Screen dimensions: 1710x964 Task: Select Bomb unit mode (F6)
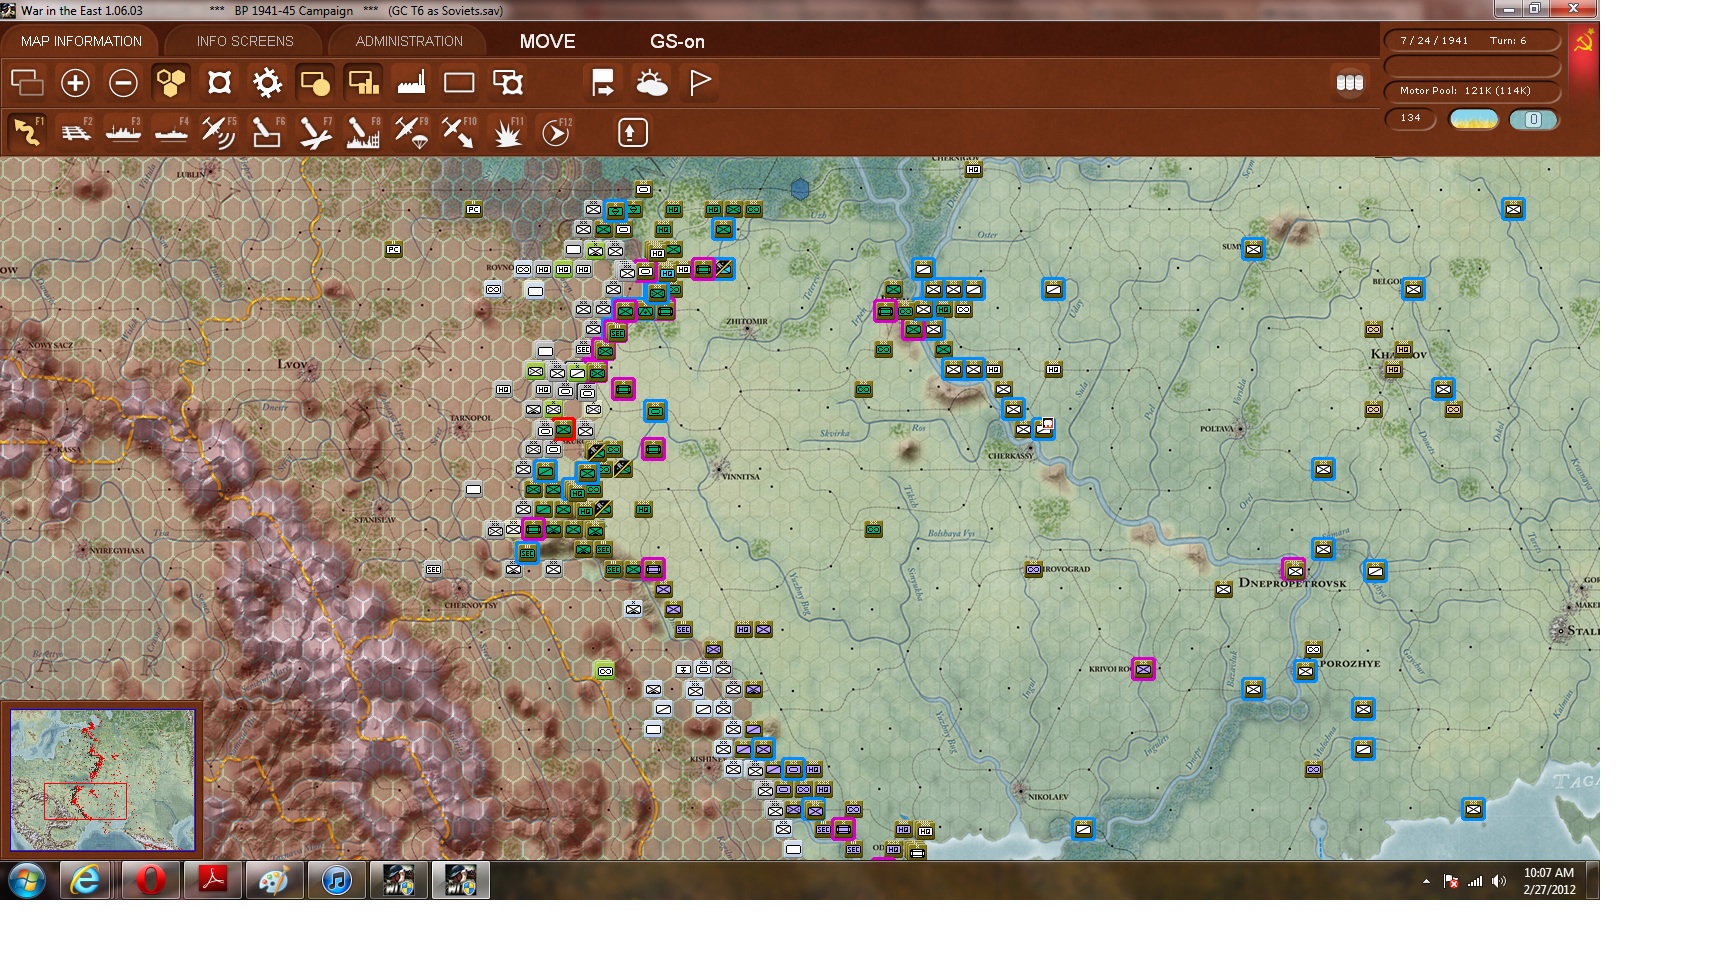(267, 132)
